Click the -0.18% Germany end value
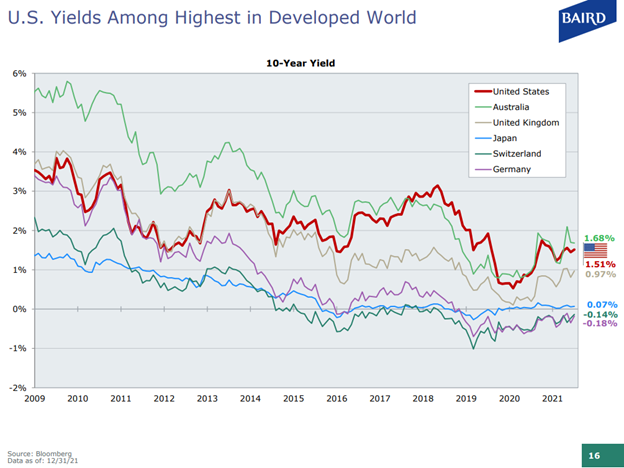Image resolution: width=624 pixels, height=468 pixels. (x=600, y=323)
